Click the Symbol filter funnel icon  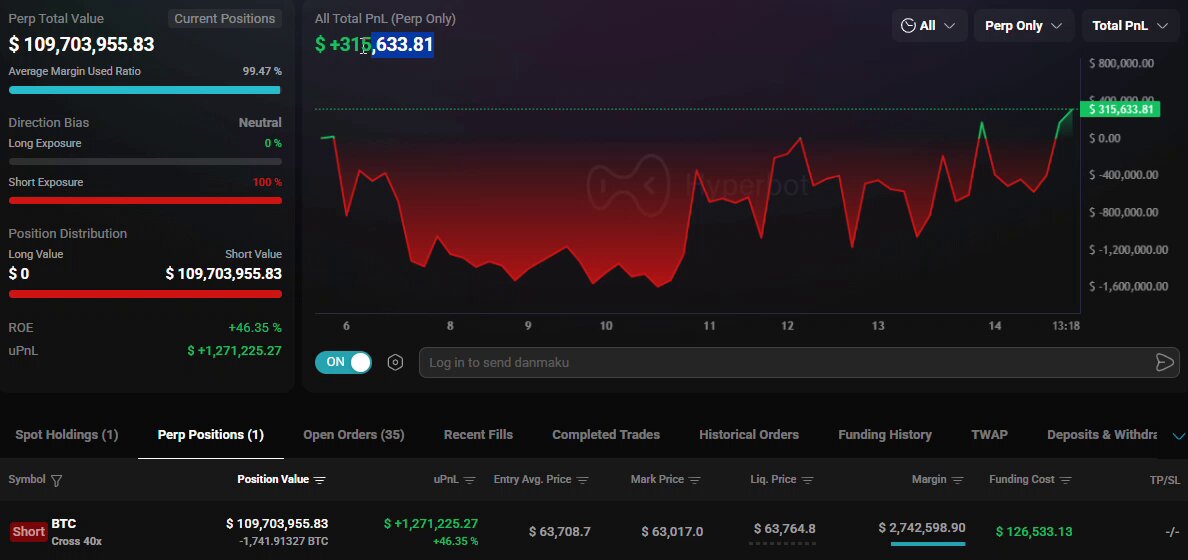click(x=56, y=480)
